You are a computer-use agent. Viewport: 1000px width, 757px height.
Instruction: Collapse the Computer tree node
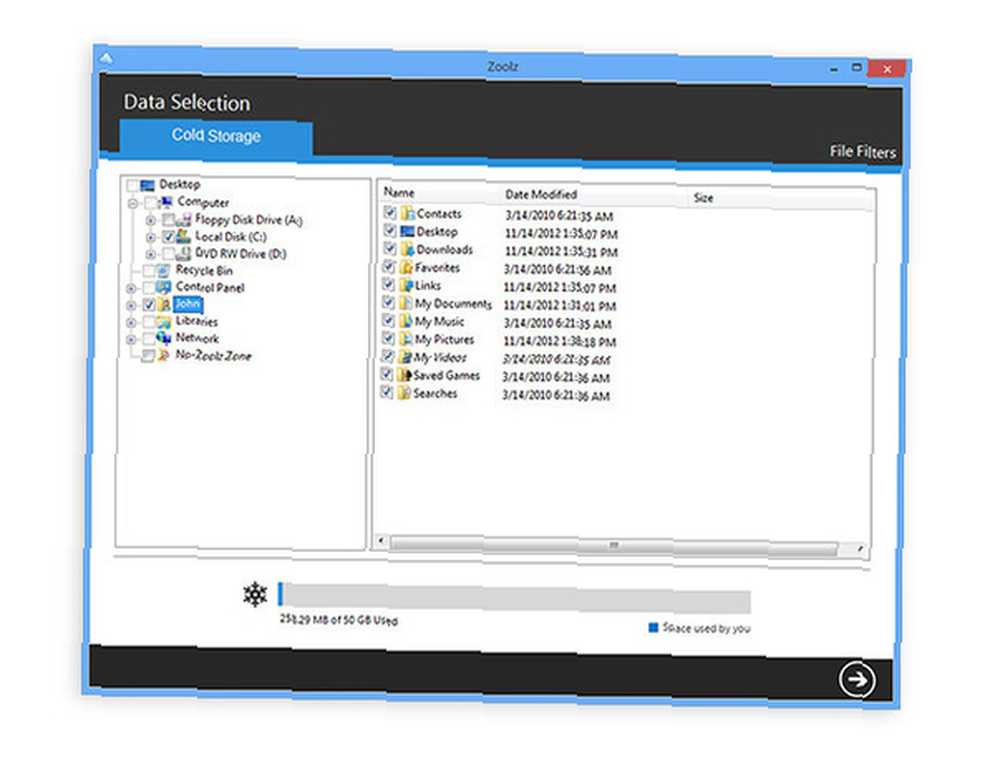point(133,203)
